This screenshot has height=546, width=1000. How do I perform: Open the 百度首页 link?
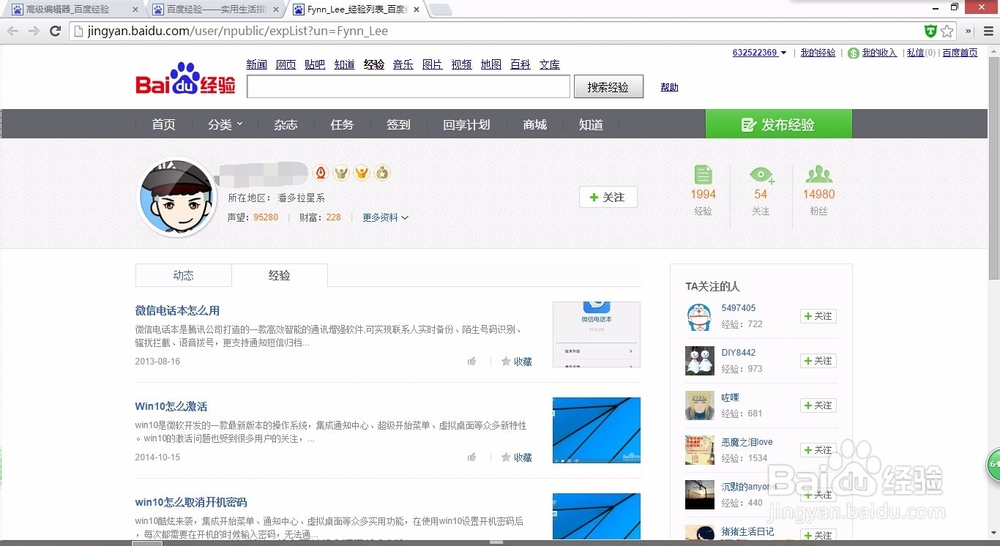point(960,52)
